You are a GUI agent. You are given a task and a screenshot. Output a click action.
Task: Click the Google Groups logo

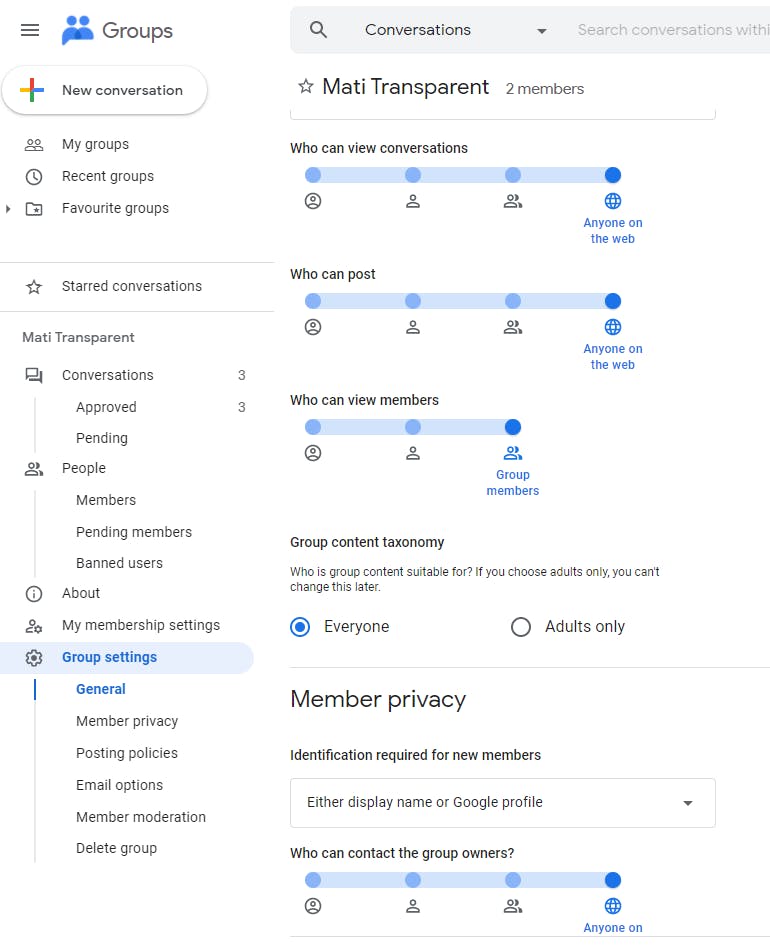pyautogui.click(x=117, y=30)
